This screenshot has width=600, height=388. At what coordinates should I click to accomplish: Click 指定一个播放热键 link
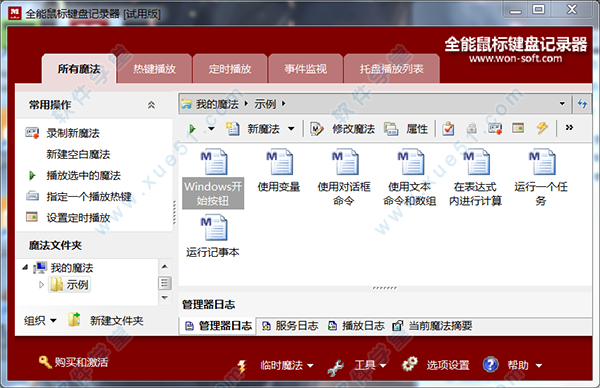pos(89,197)
